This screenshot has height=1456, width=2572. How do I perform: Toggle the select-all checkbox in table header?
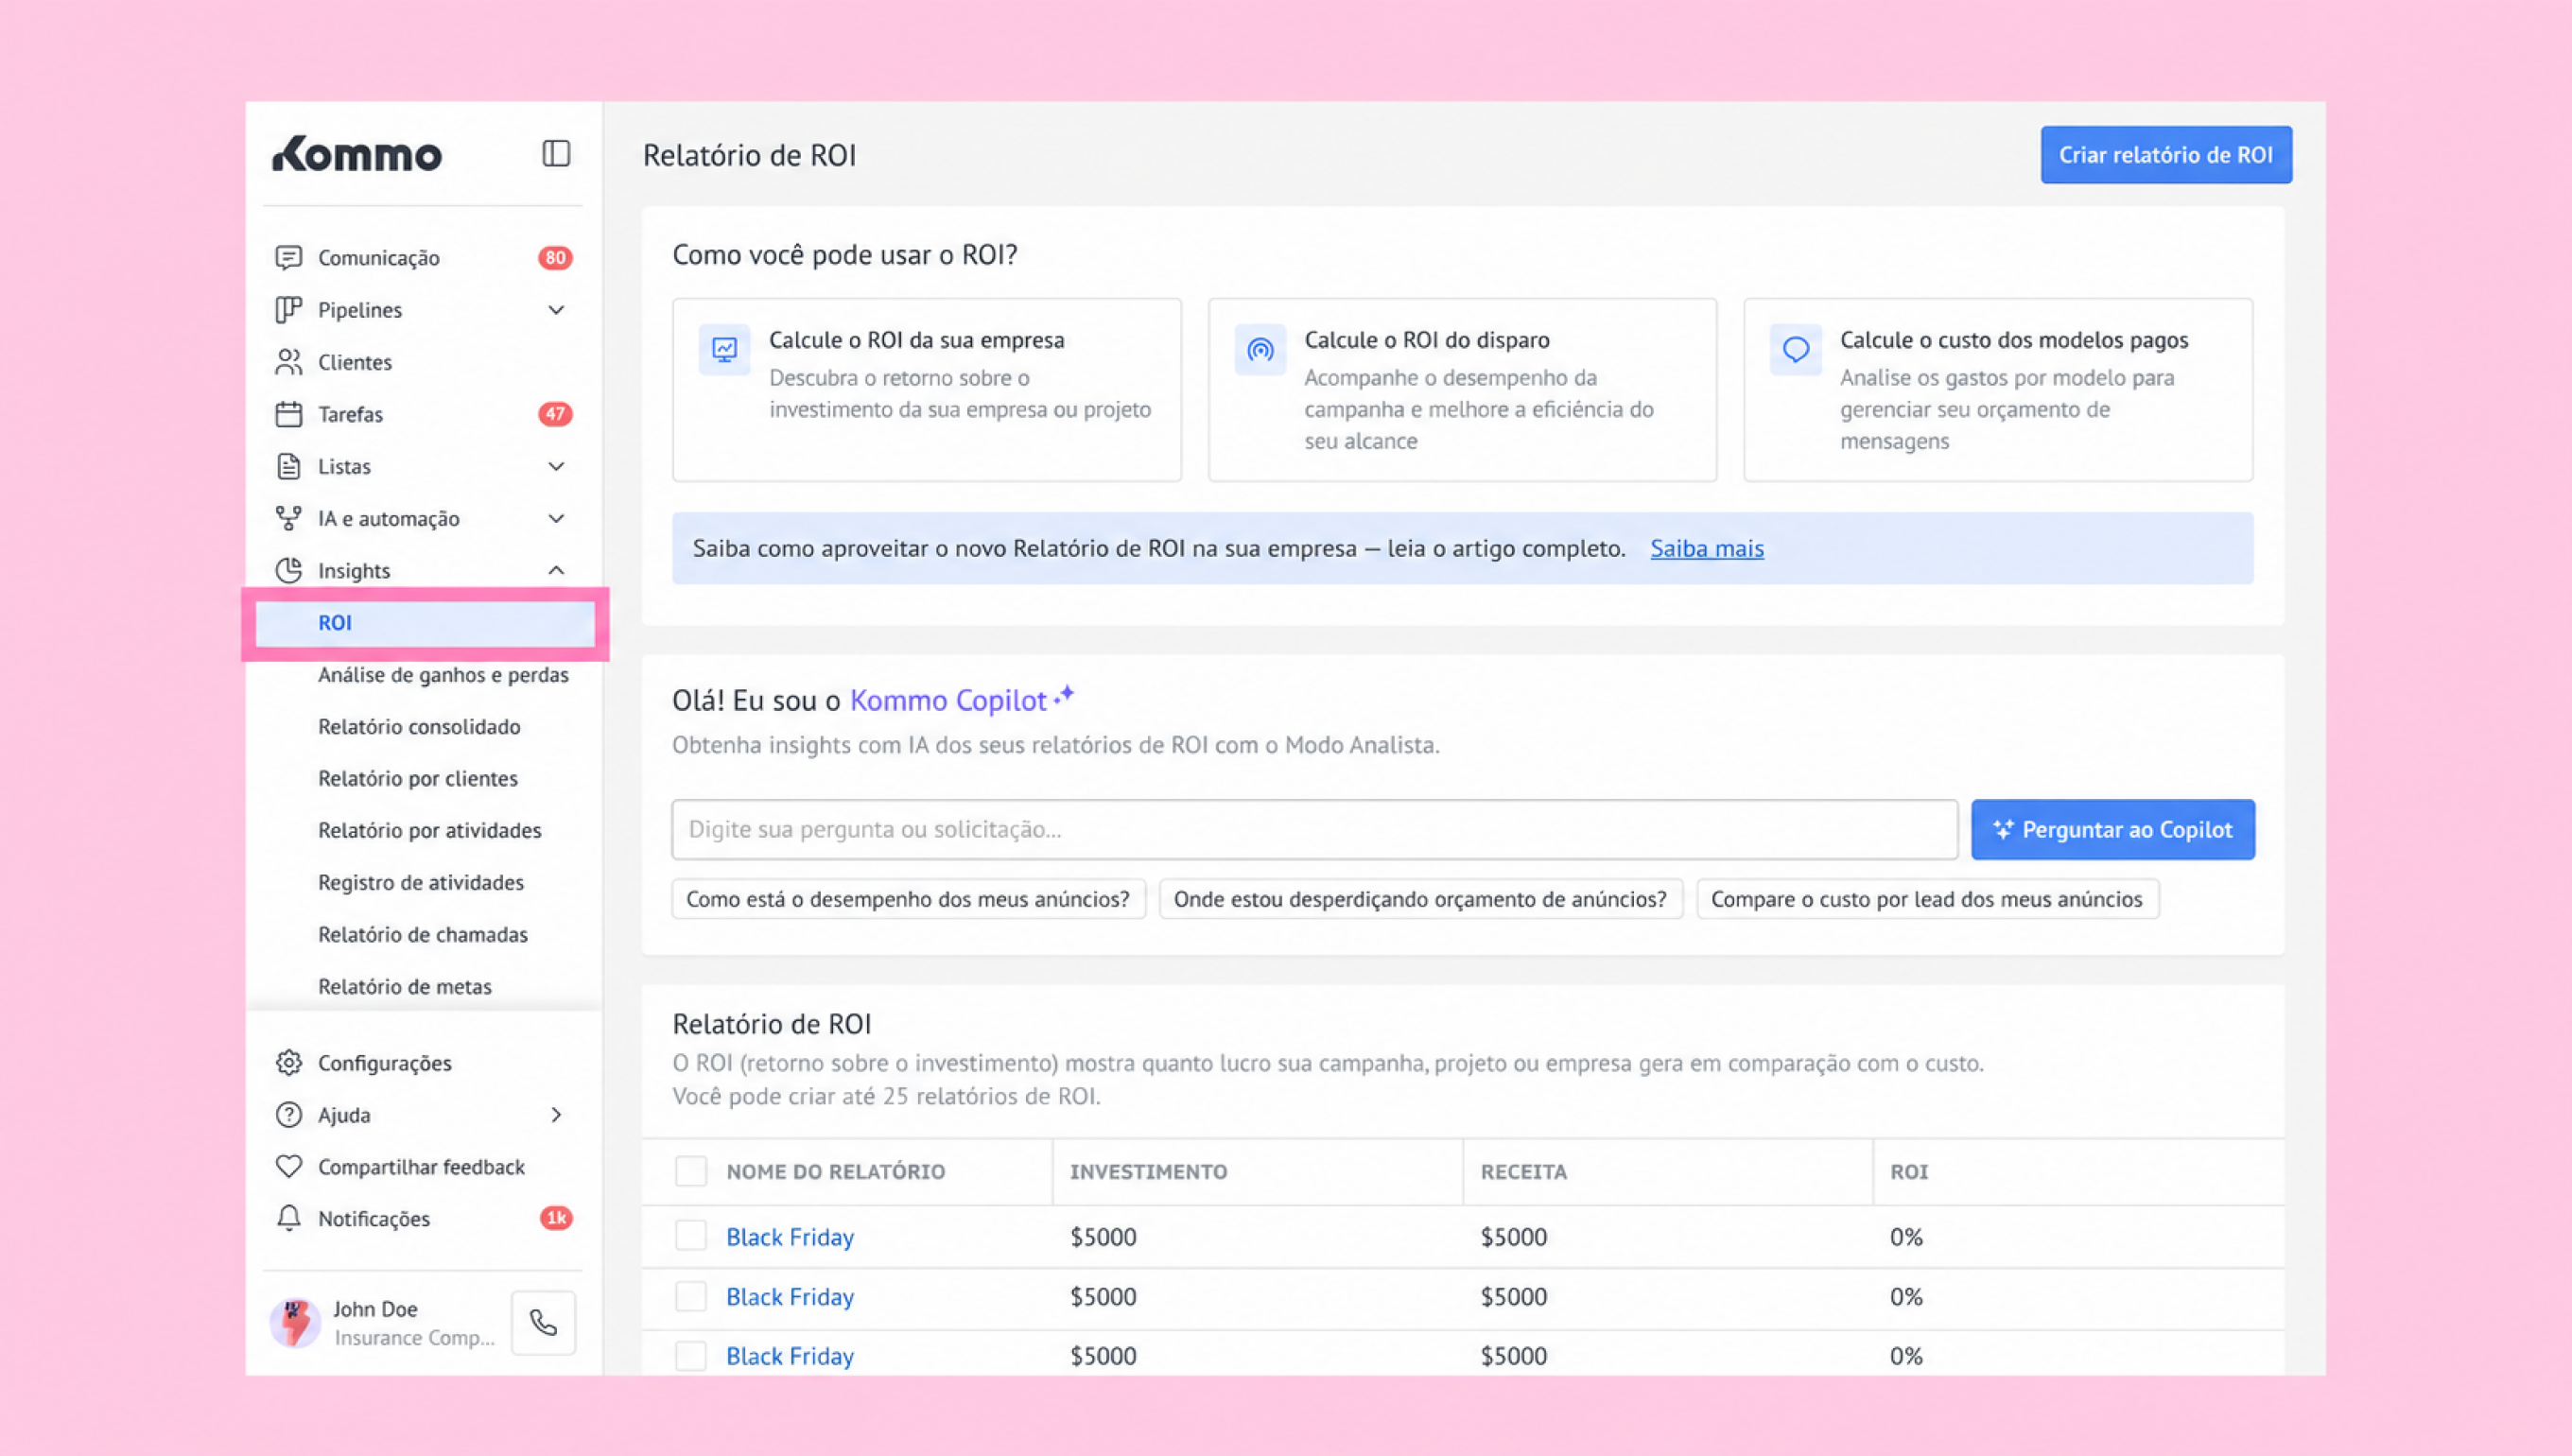point(691,1171)
